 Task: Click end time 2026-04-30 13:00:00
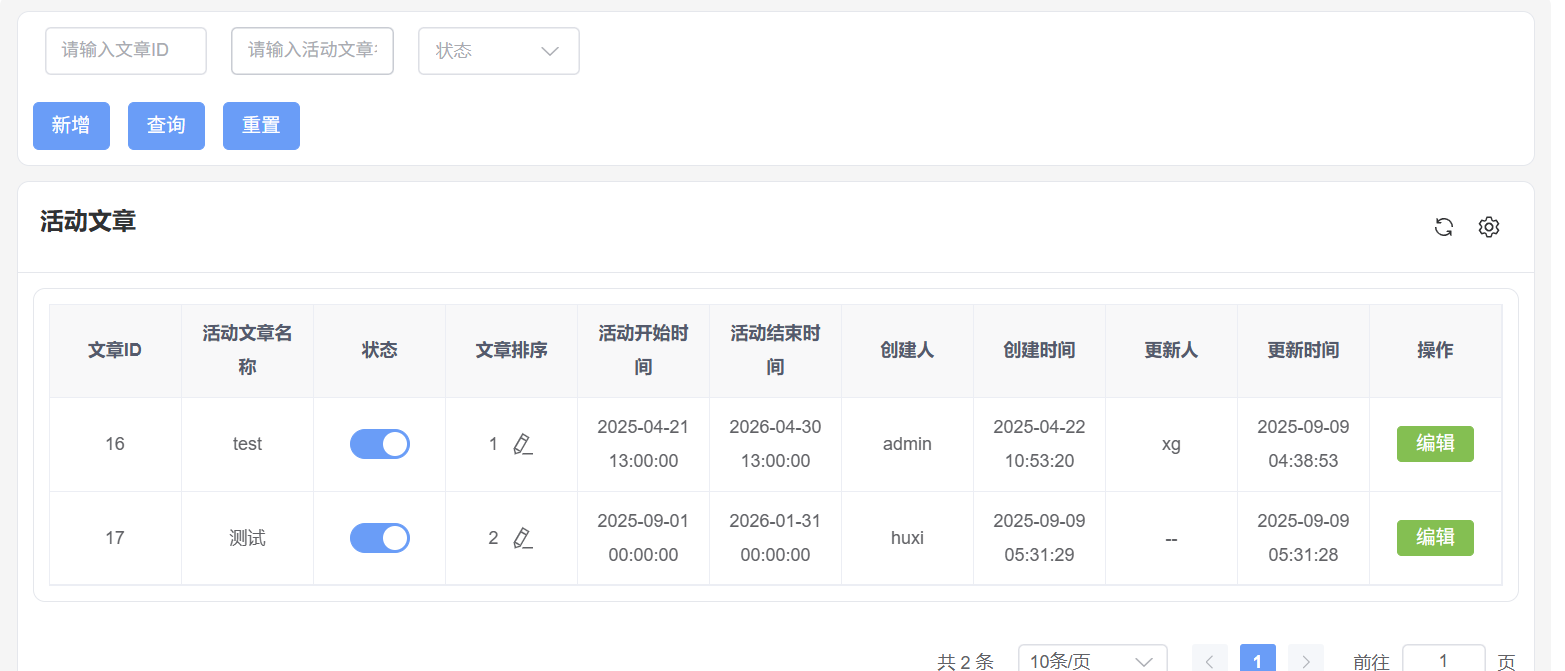click(775, 444)
